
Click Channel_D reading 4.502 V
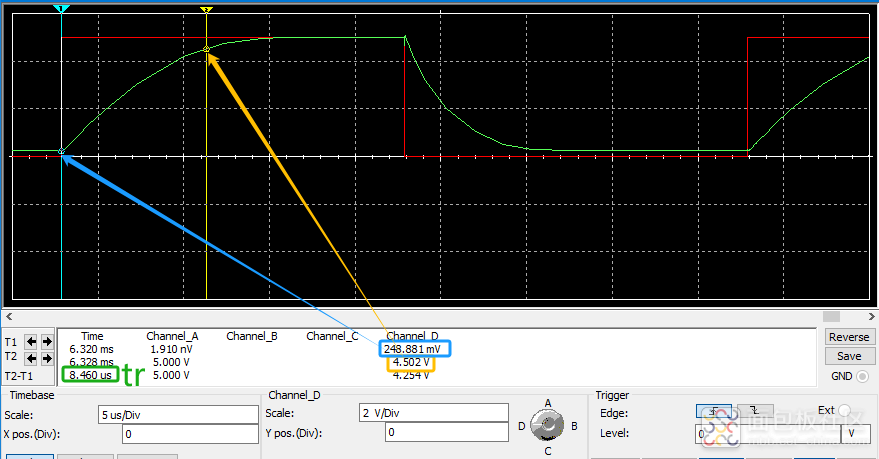pos(411,363)
